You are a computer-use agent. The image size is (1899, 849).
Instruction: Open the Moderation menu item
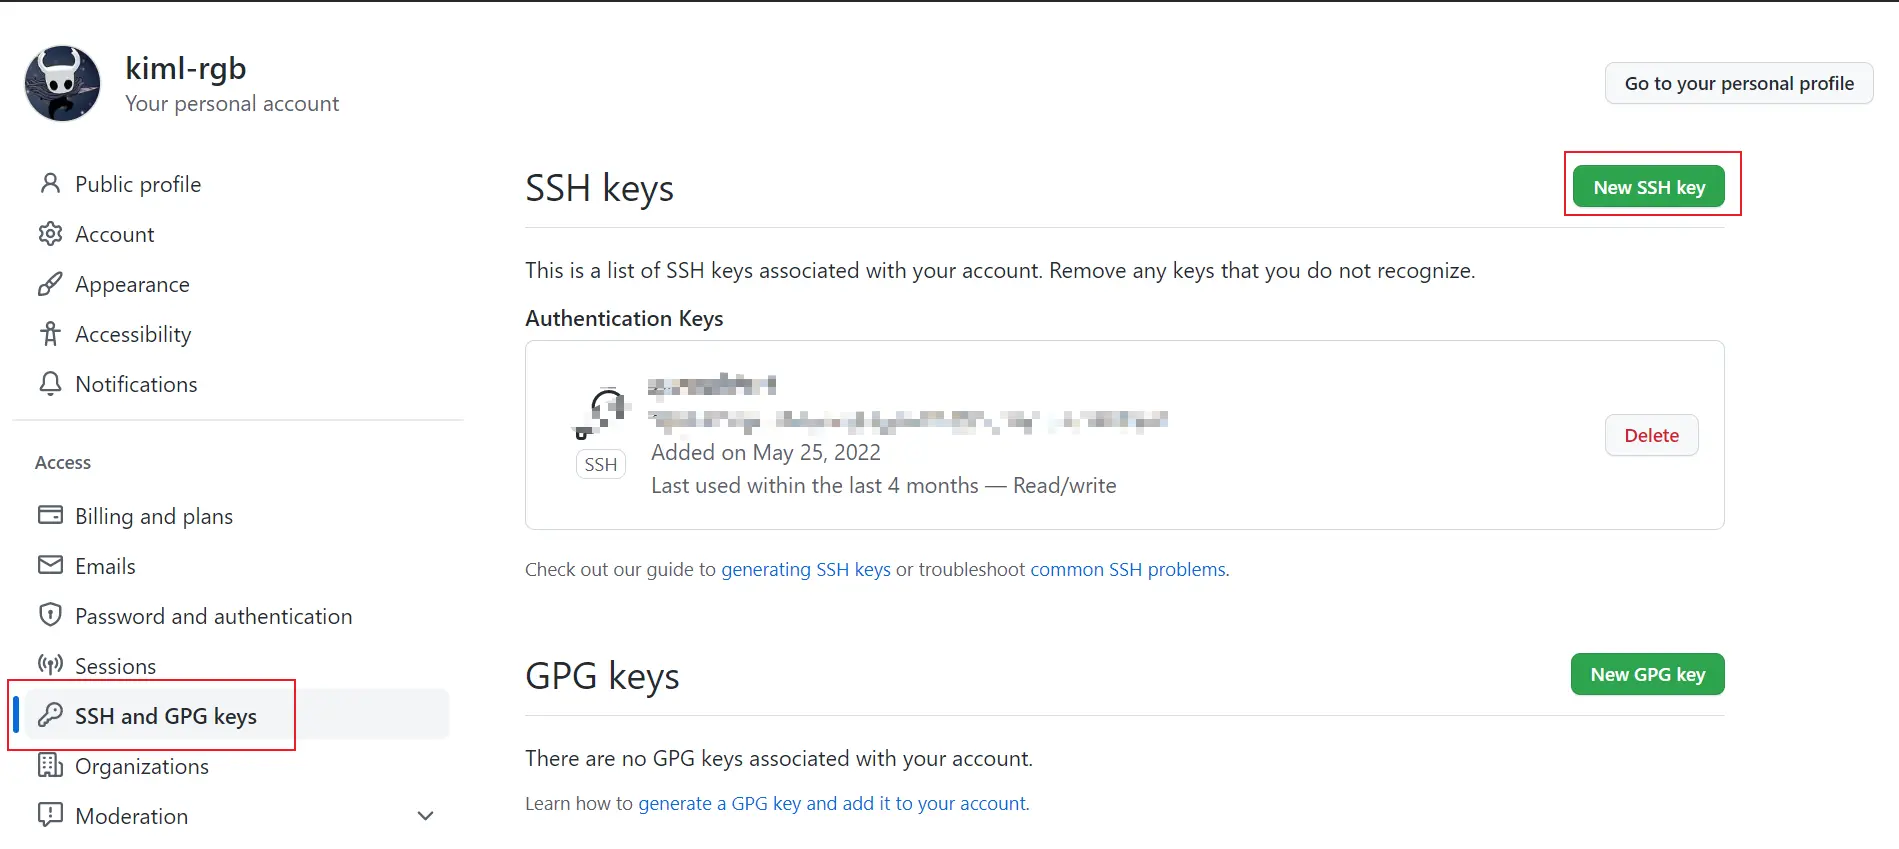click(132, 816)
